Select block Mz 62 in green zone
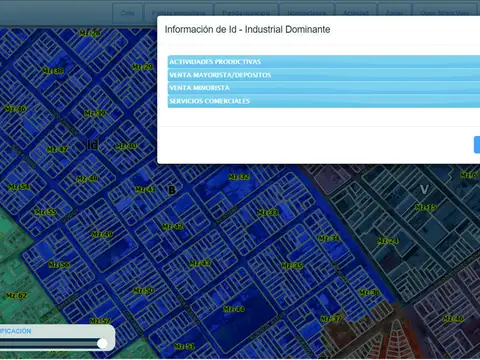 [x=16, y=295]
